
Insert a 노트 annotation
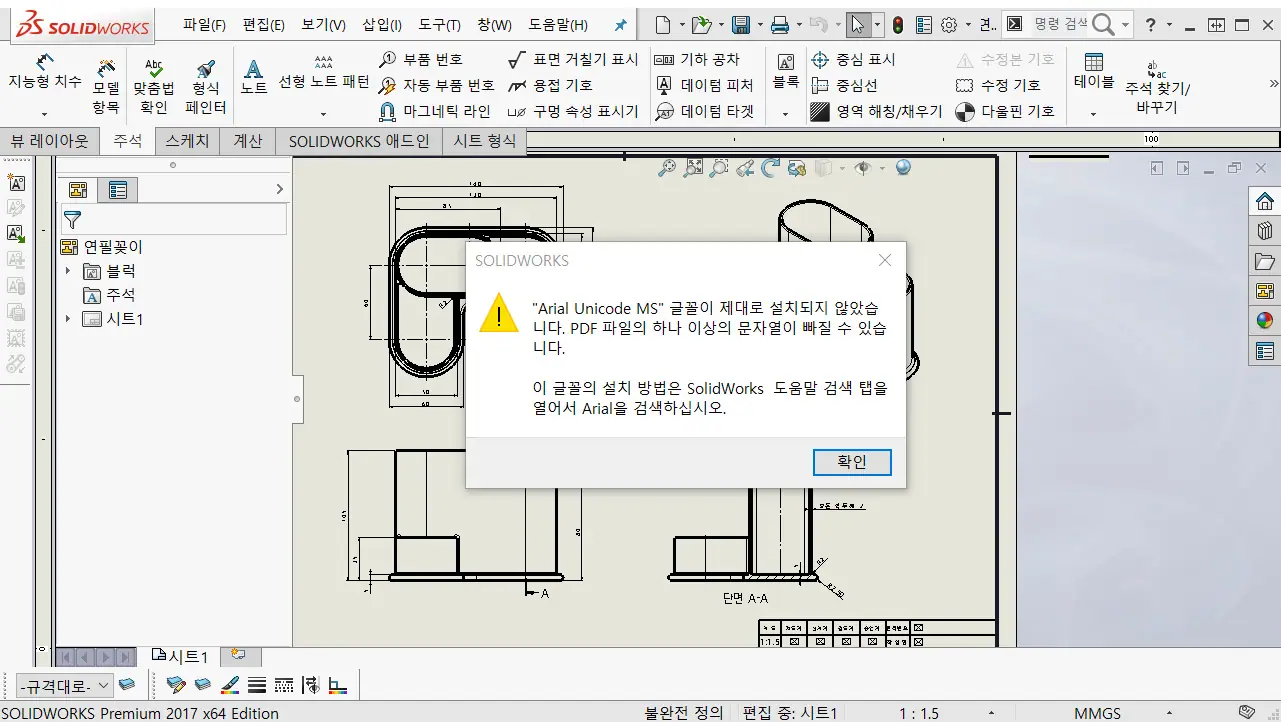(254, 76)
